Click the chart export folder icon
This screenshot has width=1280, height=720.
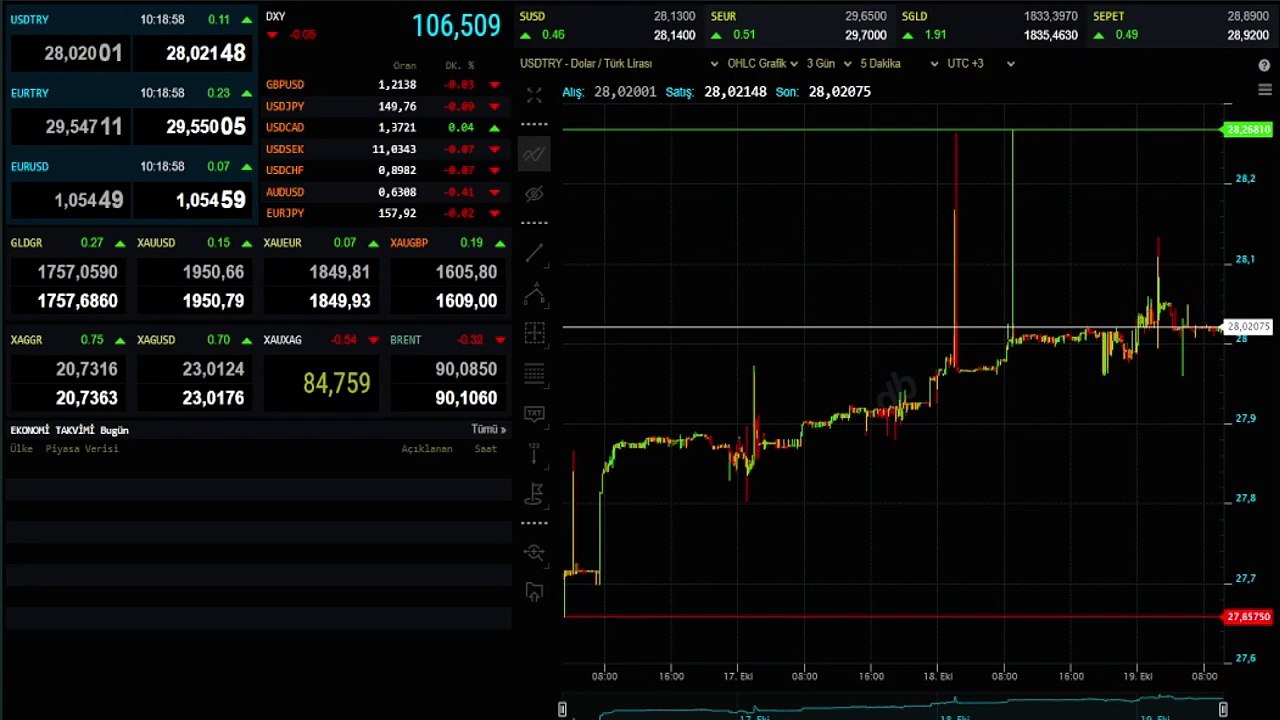[534, 592]
